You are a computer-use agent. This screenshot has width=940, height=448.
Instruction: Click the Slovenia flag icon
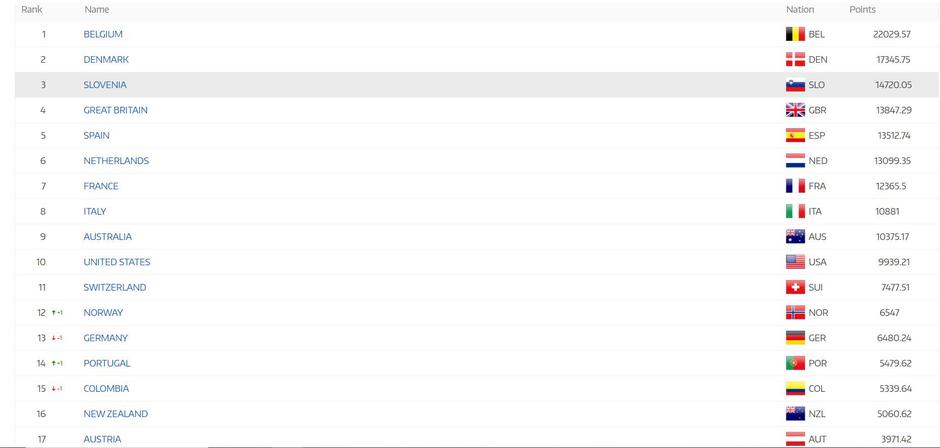(795, 85)
